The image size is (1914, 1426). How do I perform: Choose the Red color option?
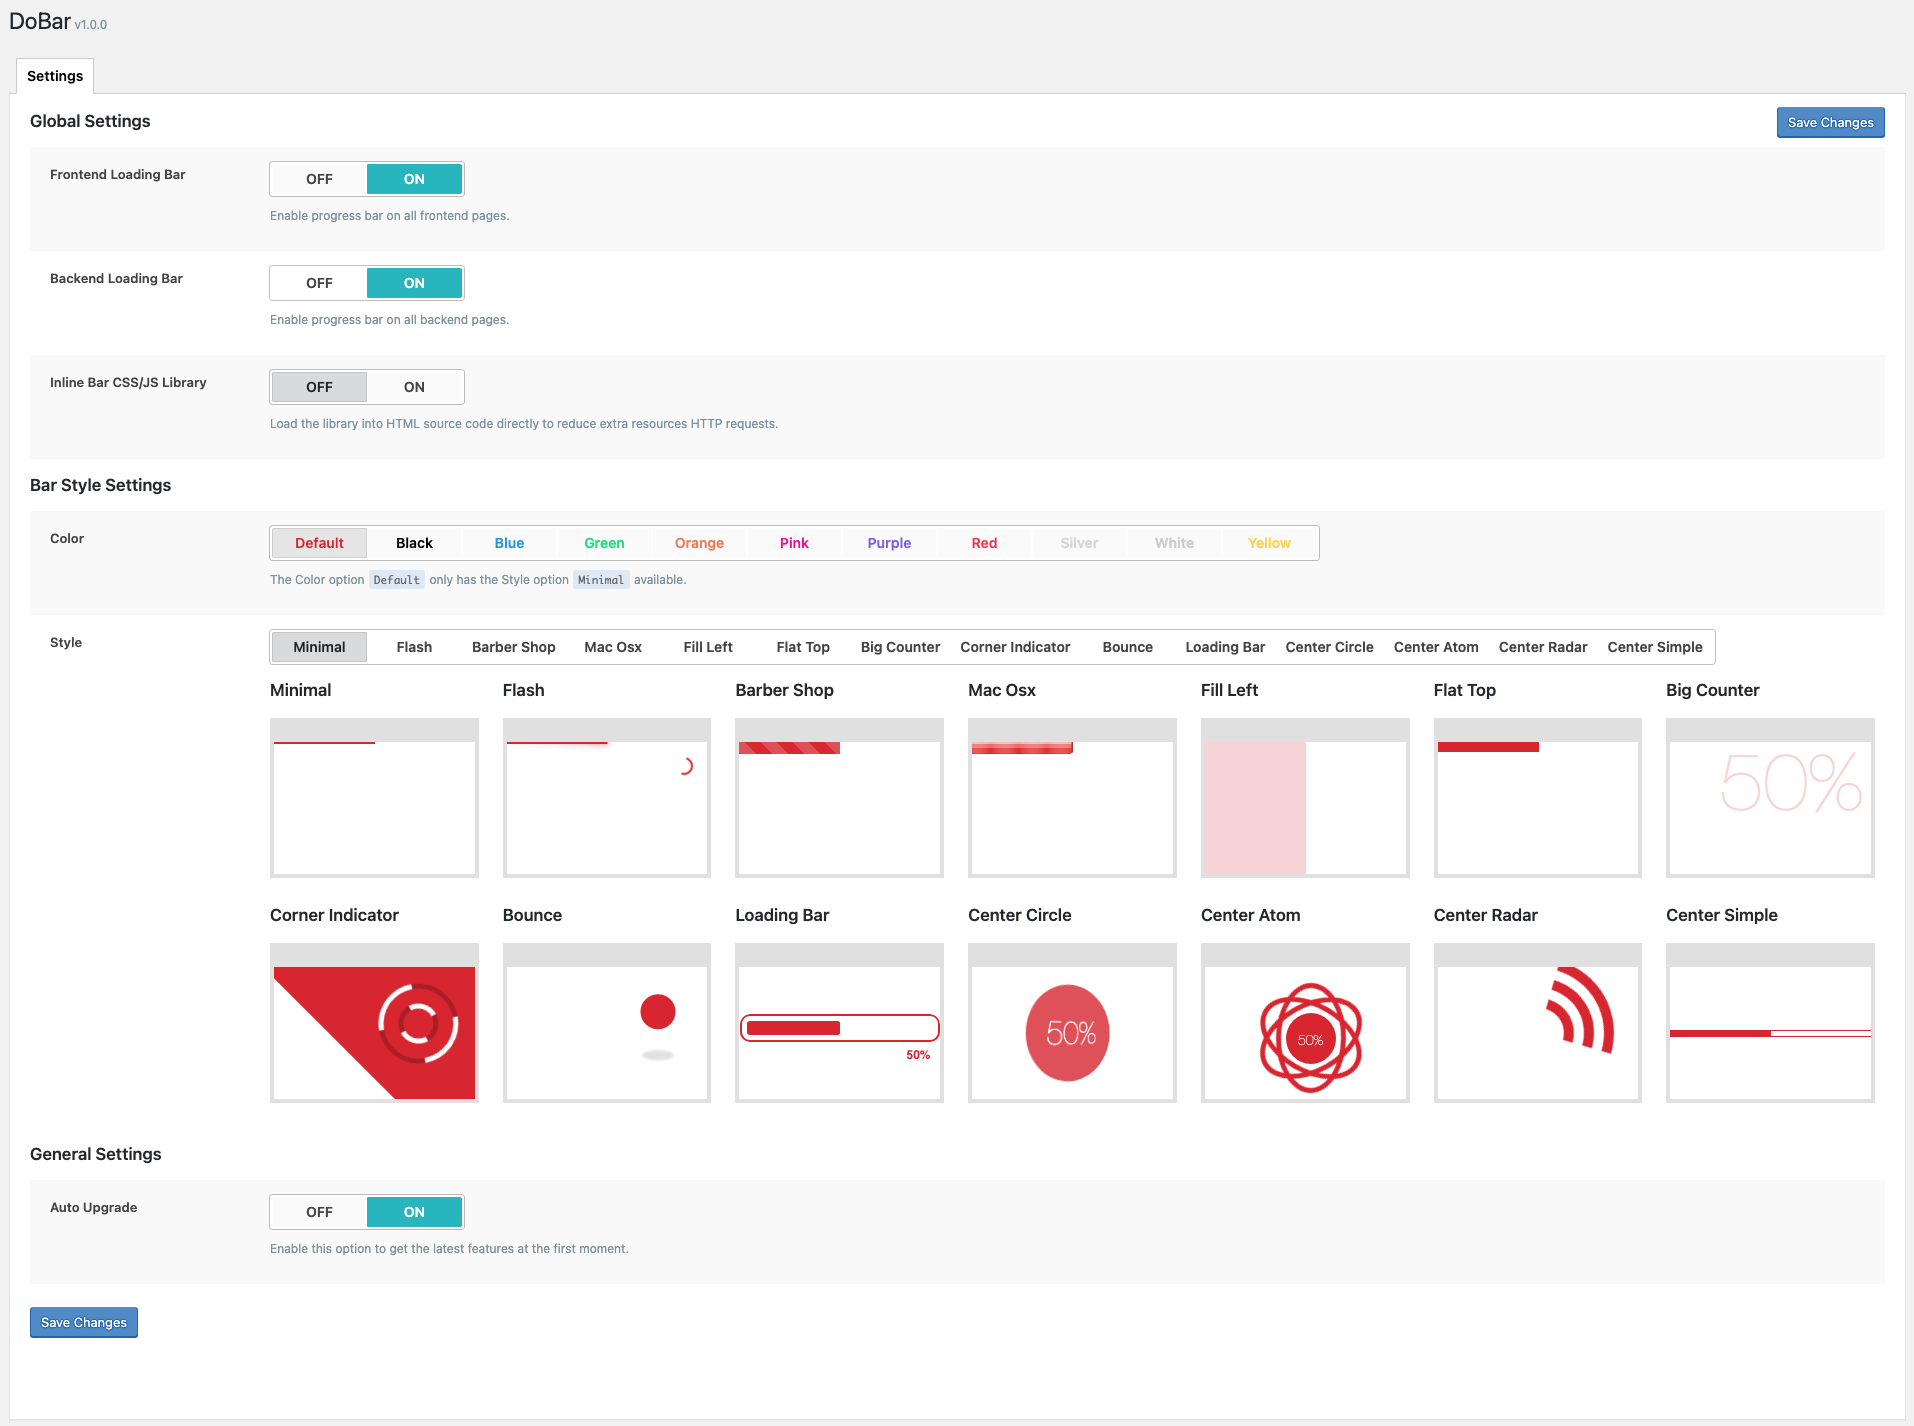tap(984, 543)
